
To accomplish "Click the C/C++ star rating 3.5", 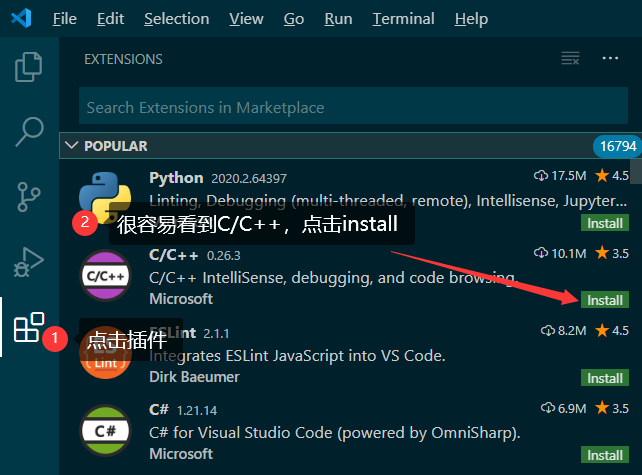I will 612,253.
